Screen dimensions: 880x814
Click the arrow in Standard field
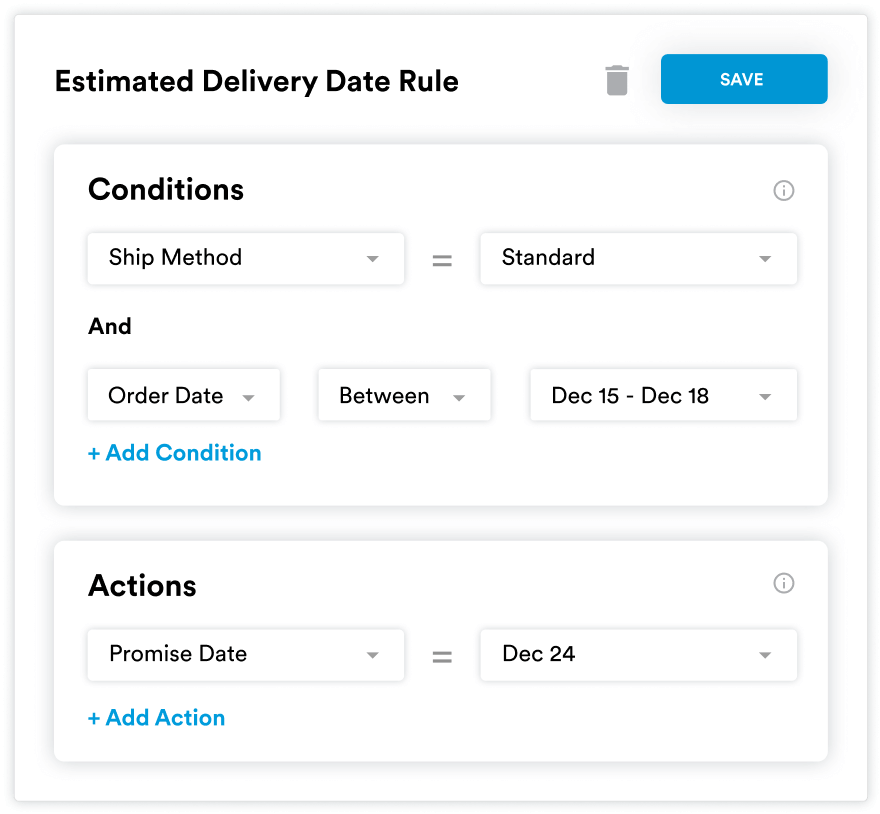point(765,259)
